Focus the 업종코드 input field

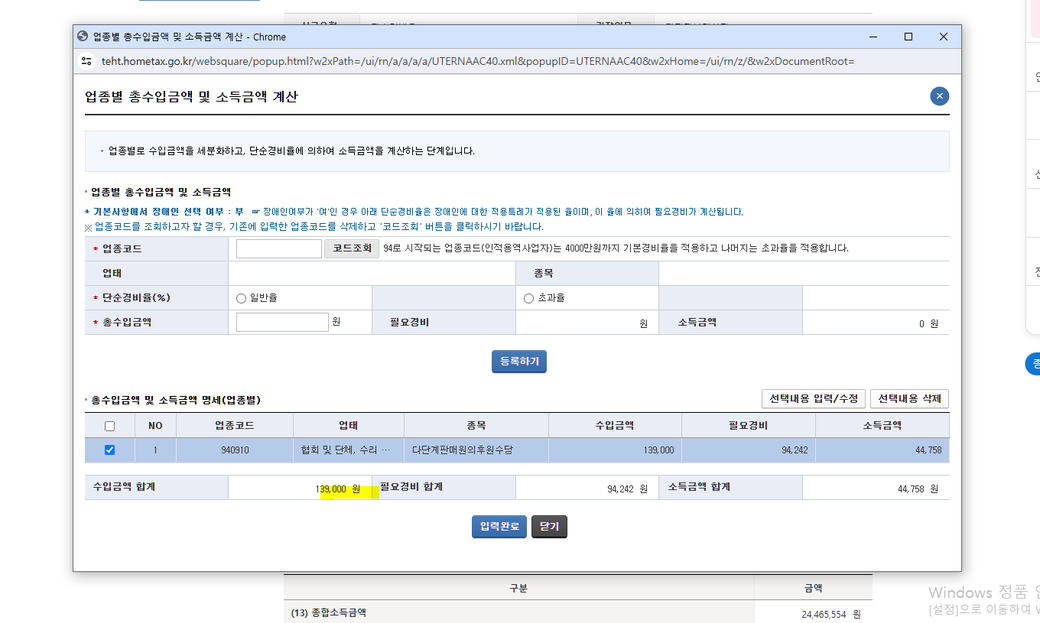[278, 248]
